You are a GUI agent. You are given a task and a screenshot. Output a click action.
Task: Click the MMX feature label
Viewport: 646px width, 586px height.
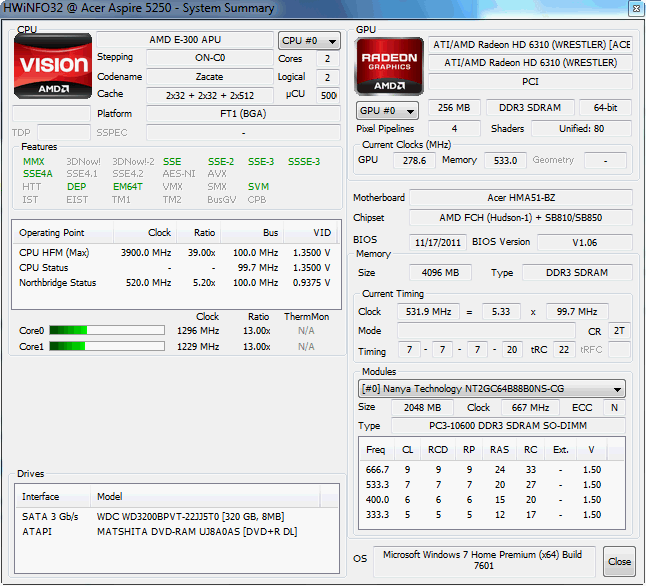[33, 162]
